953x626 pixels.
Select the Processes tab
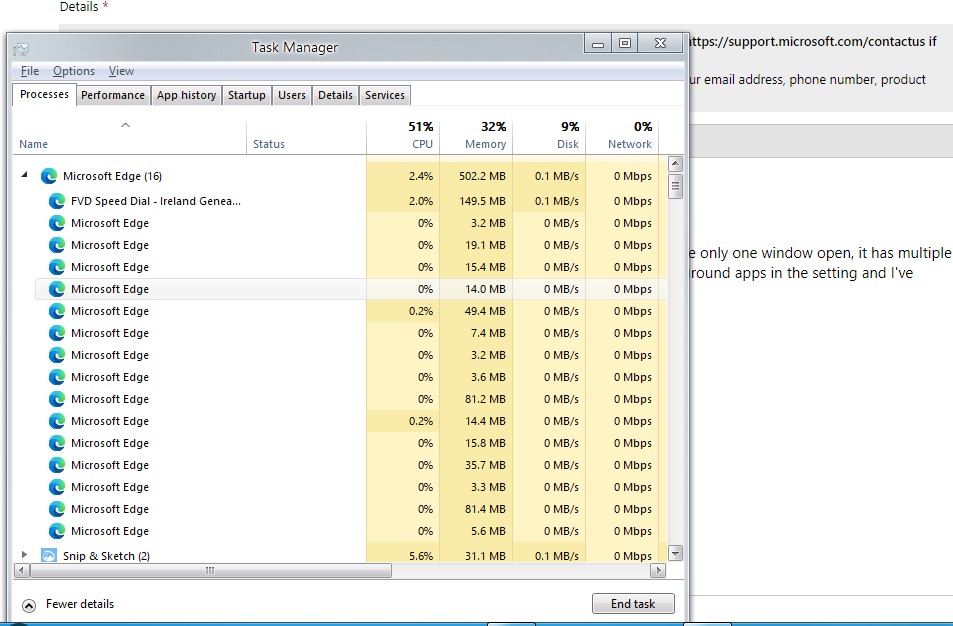[44, 94]
